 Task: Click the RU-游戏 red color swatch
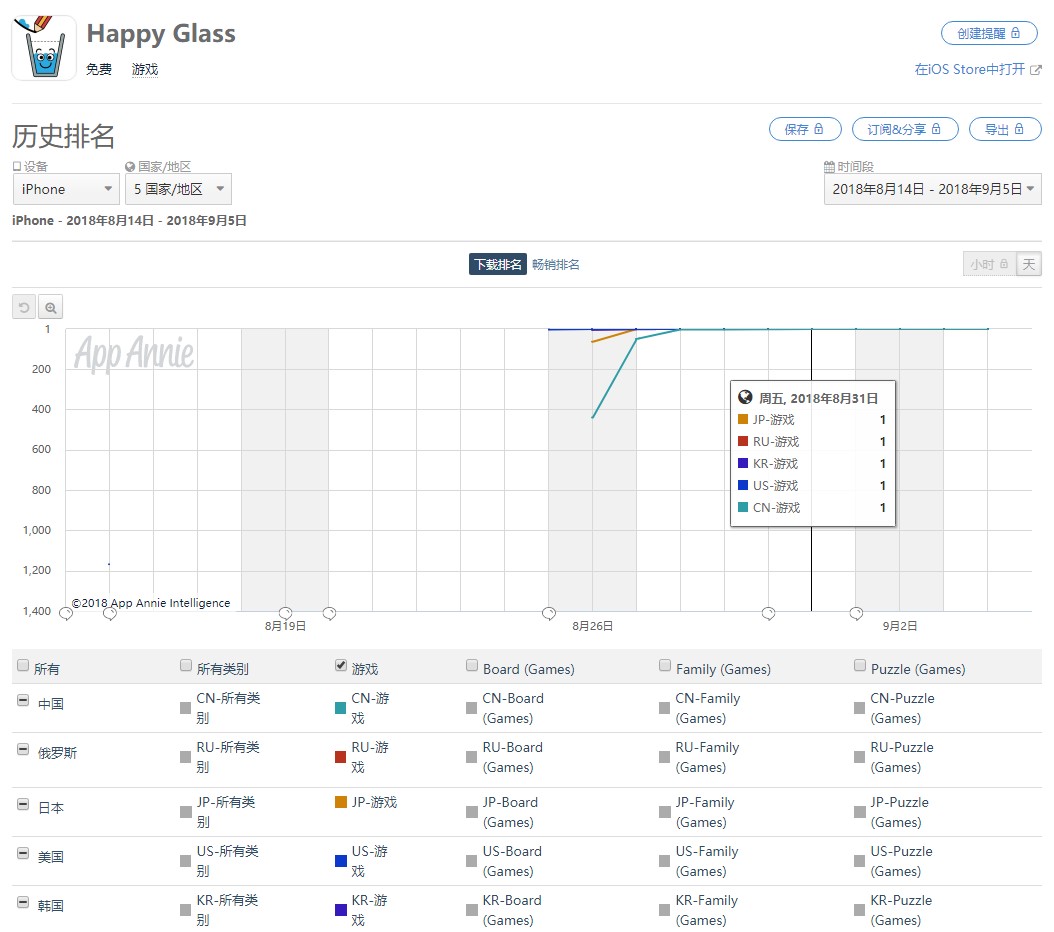point(341,757)
